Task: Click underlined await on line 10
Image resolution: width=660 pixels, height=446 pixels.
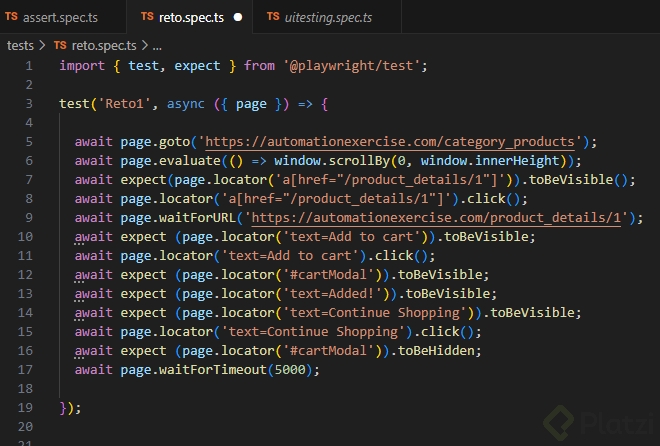Action: (x=93, y=237)
